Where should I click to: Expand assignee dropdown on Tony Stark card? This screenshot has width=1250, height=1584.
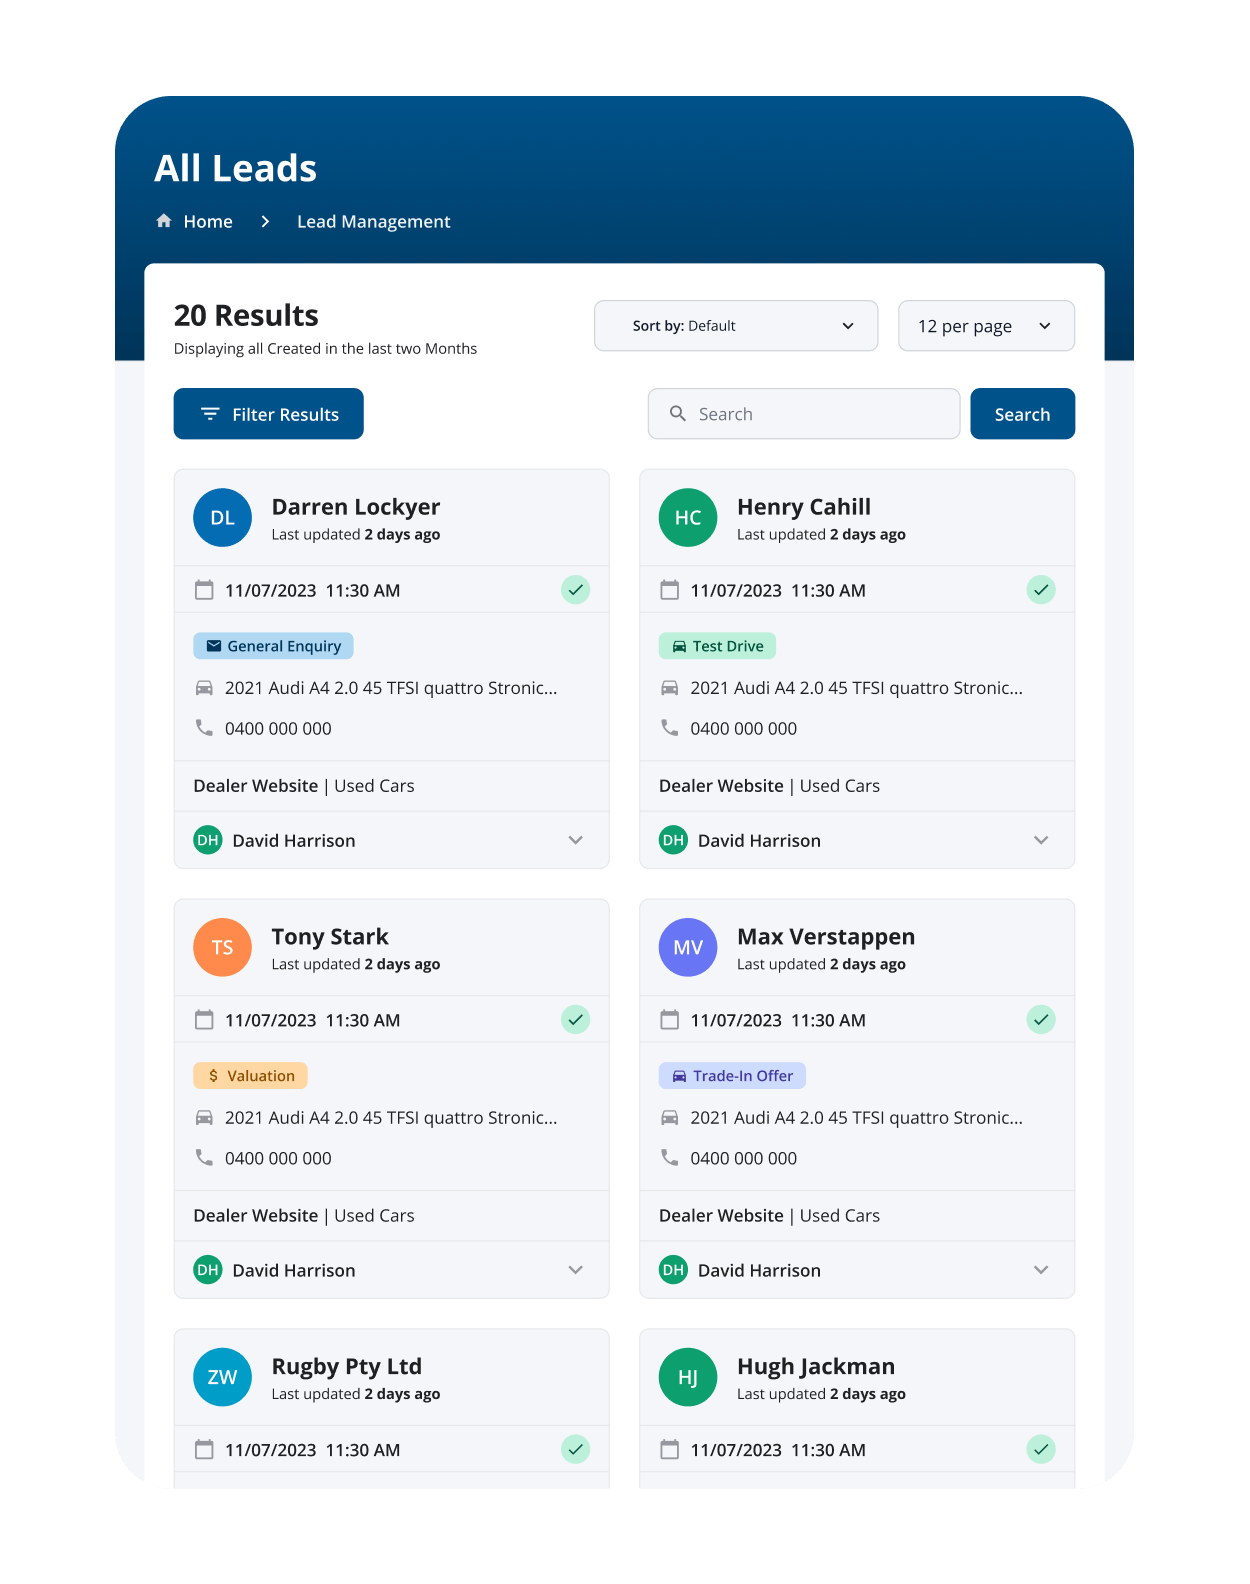pyautogui.click(x=575, y=1270)
